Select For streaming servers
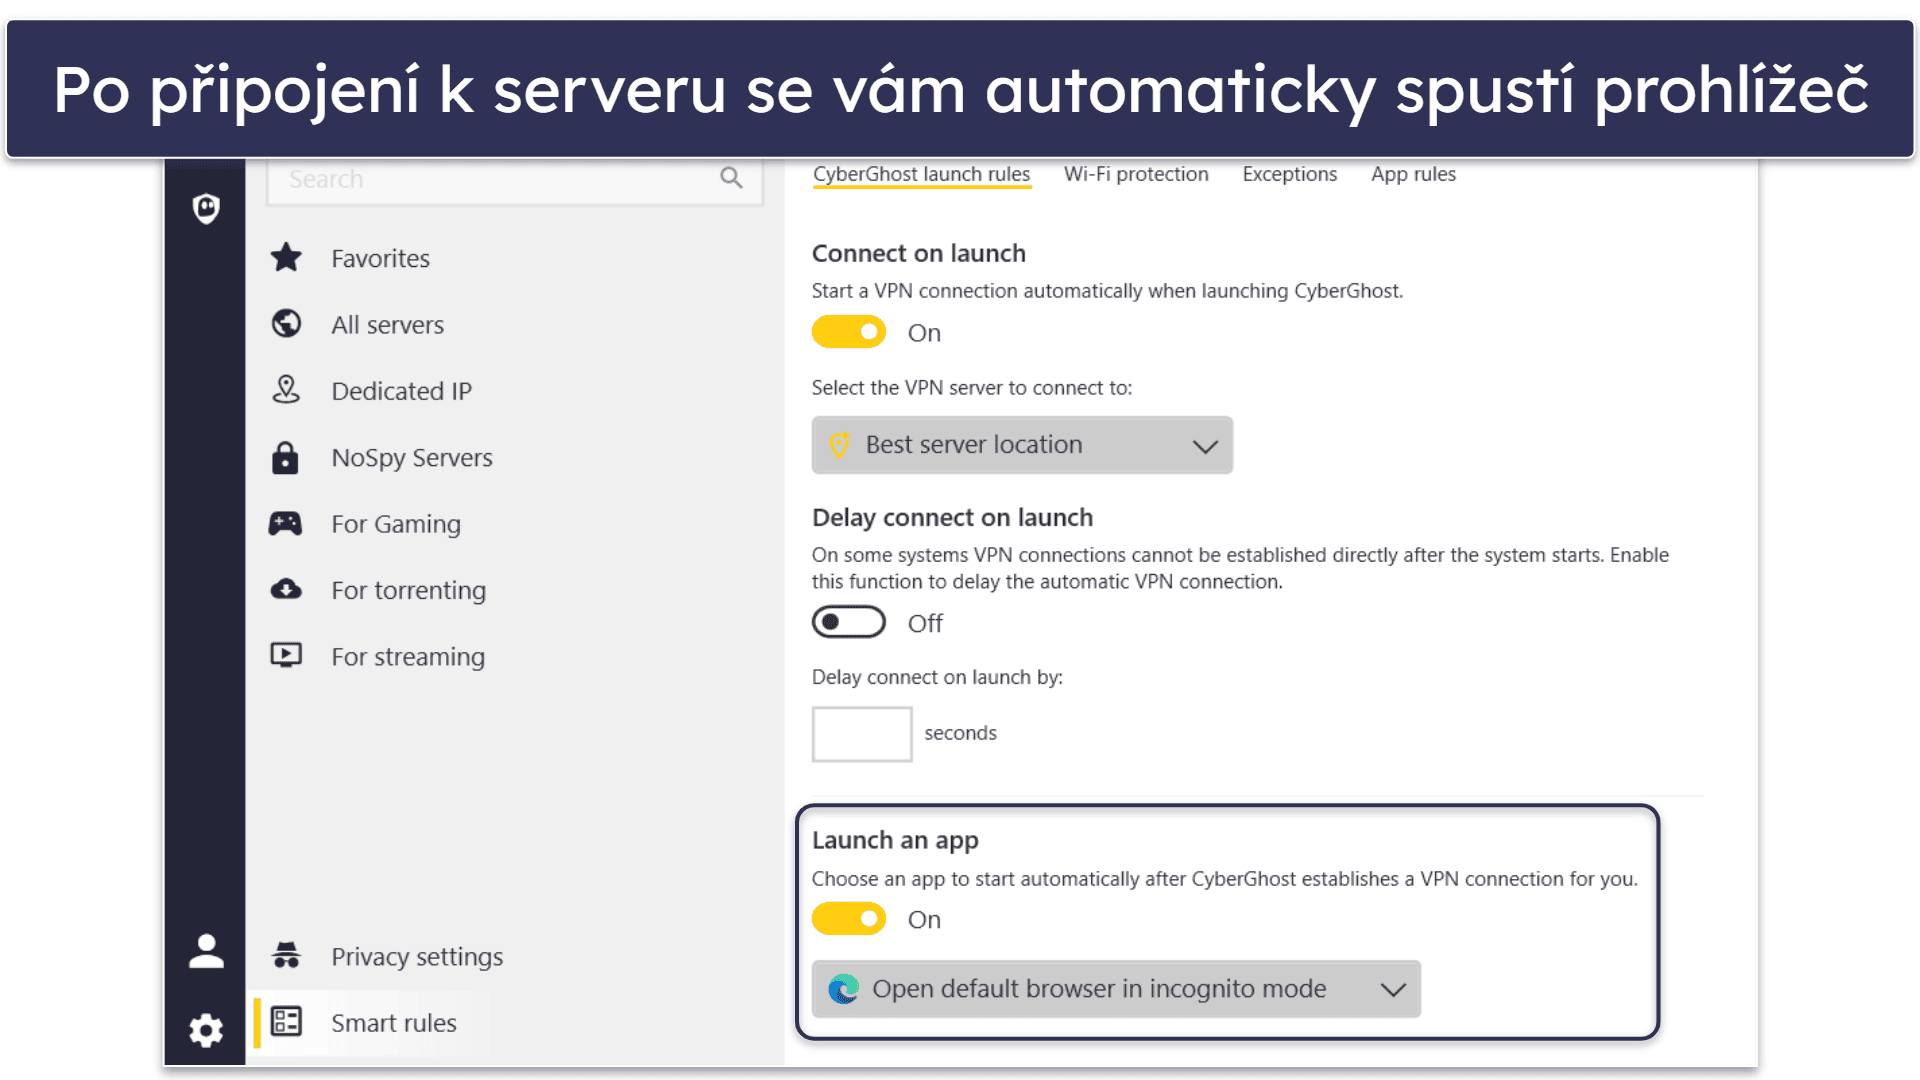Viewport: 1920px width, 1080px height. click(x=407, y=656)
